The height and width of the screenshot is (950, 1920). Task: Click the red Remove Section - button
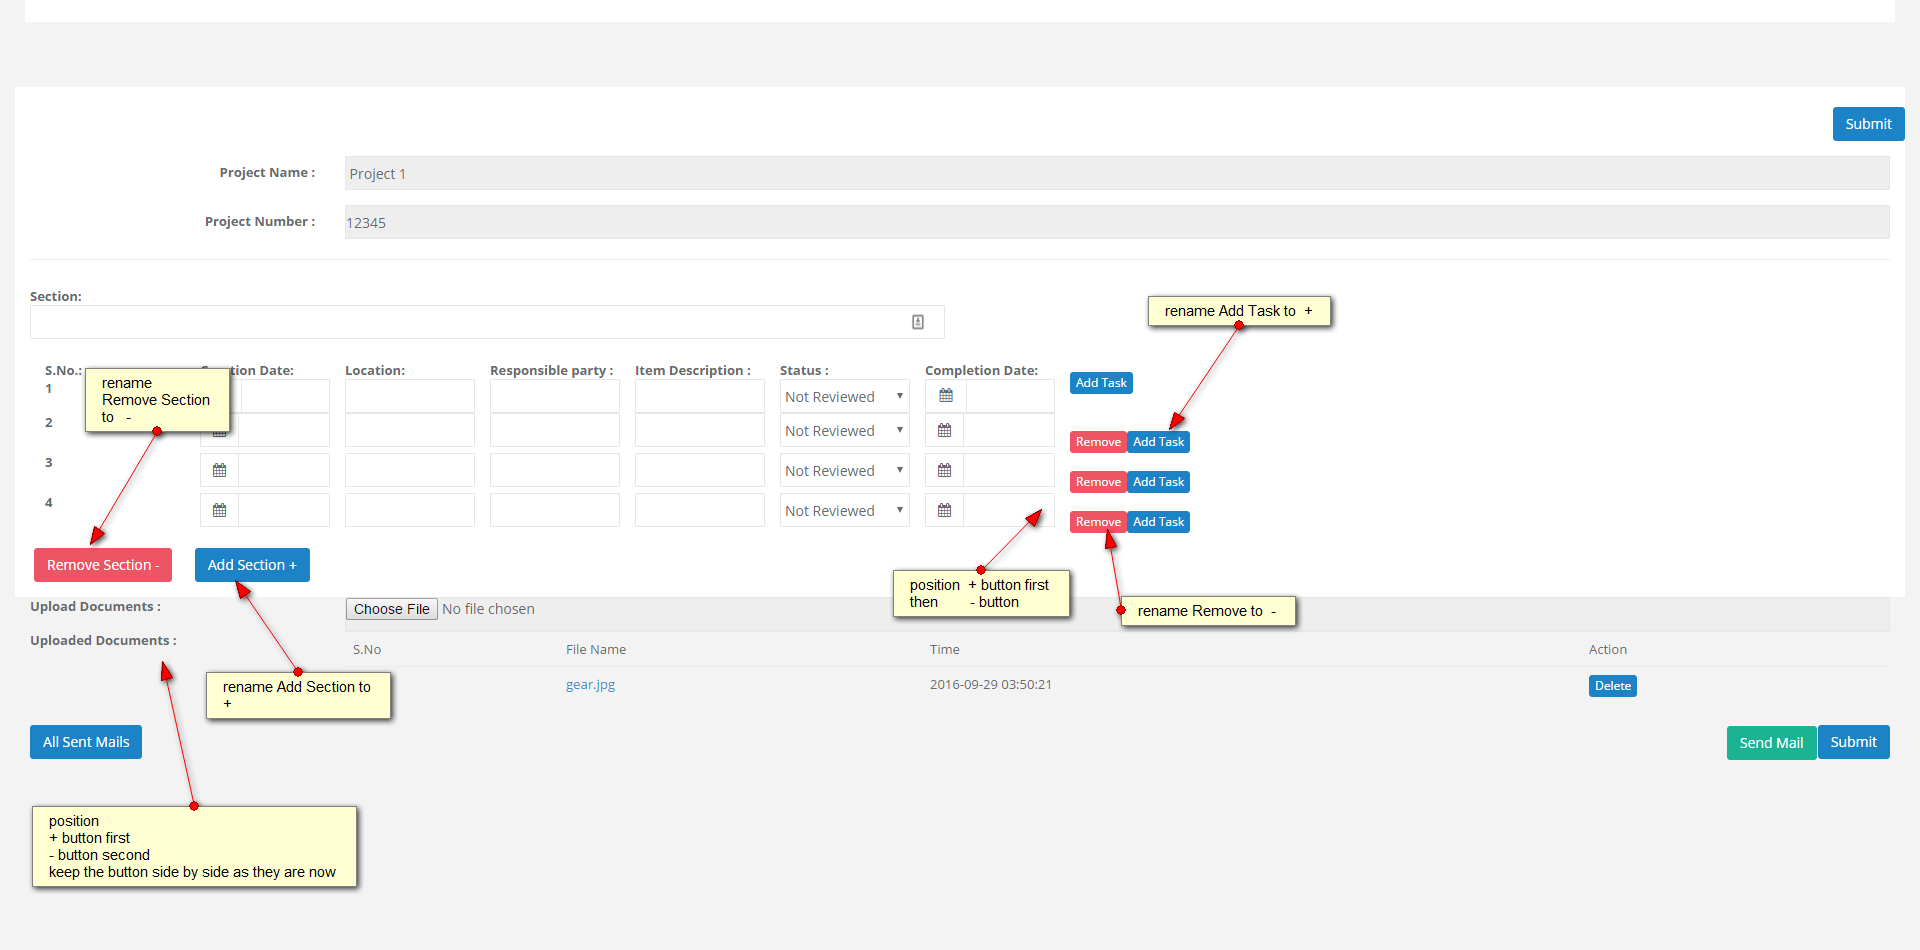[x=103, y=565]
